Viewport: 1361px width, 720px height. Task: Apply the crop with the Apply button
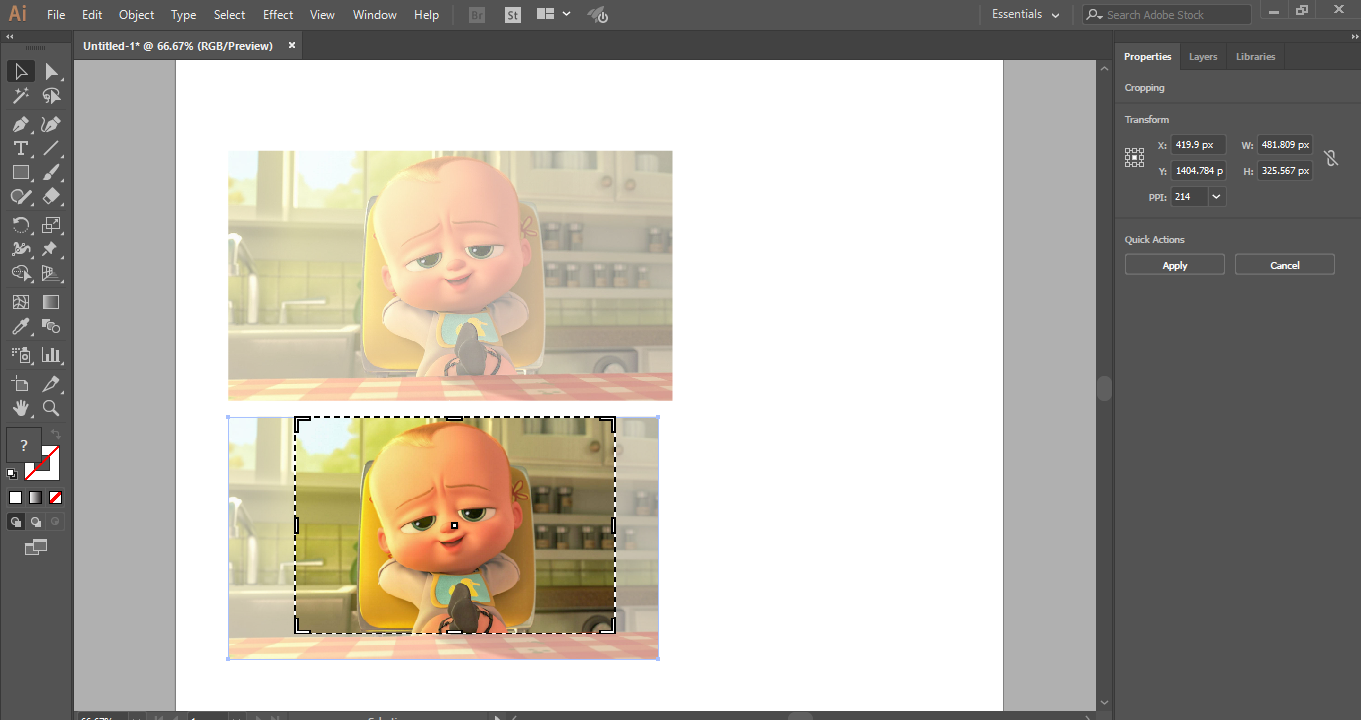point(1175,265)
